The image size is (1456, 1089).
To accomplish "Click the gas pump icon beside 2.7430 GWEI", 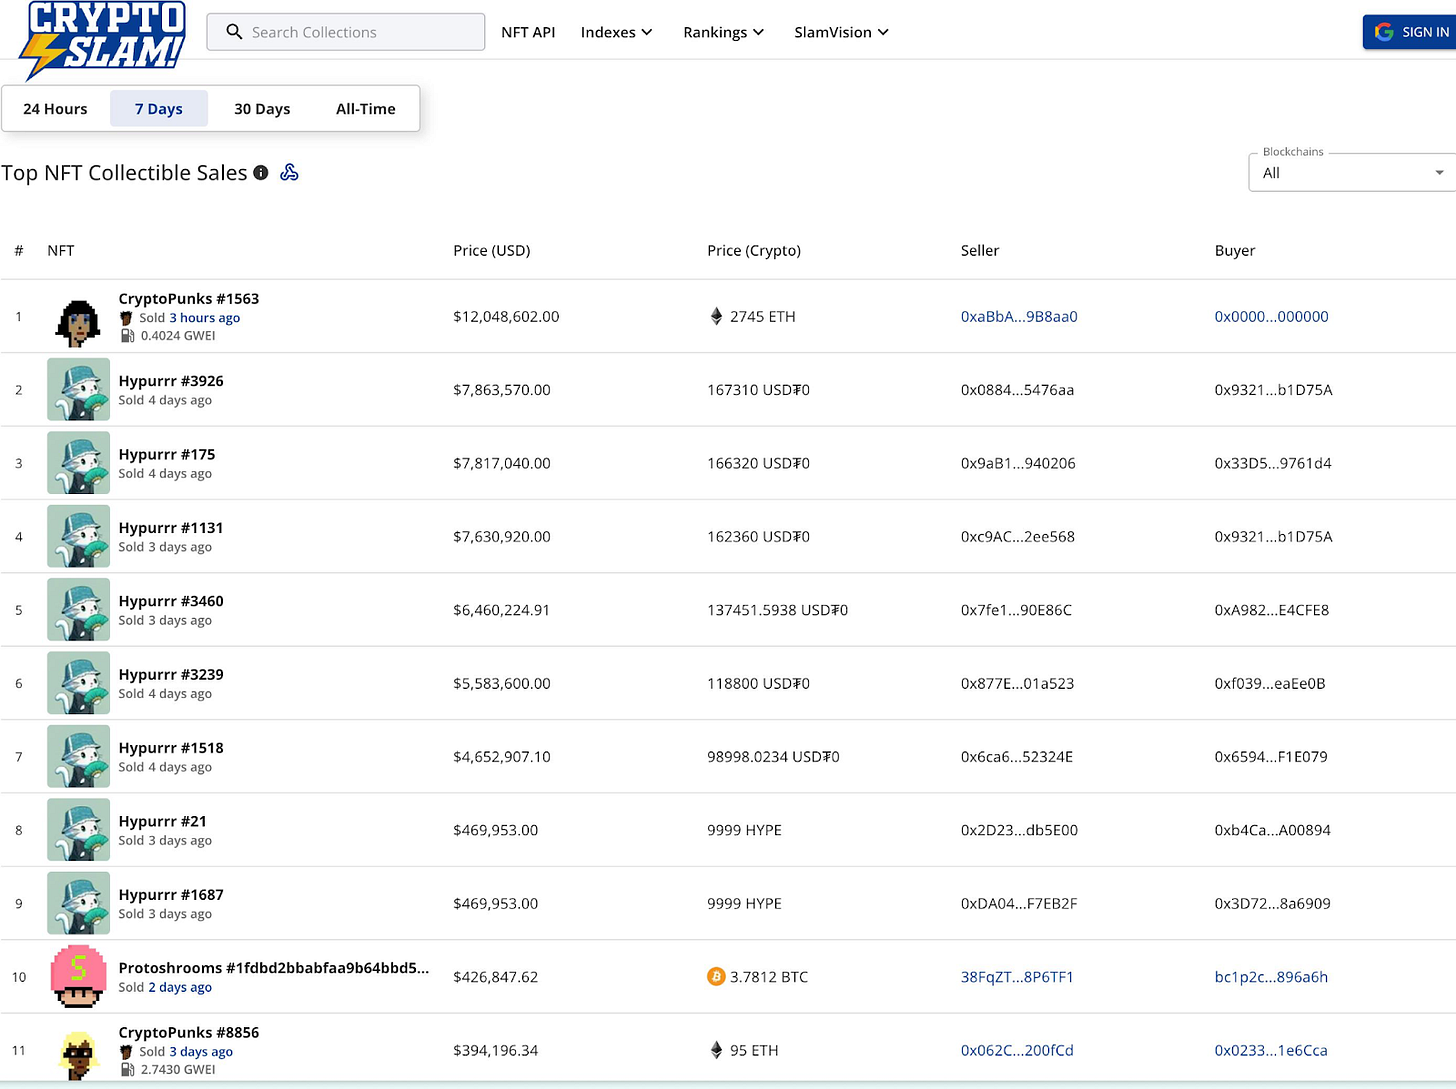I will [127, 1070].
